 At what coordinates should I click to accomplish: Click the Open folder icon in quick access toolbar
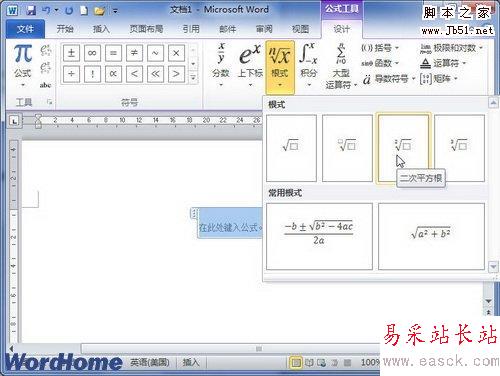point(99,11)
